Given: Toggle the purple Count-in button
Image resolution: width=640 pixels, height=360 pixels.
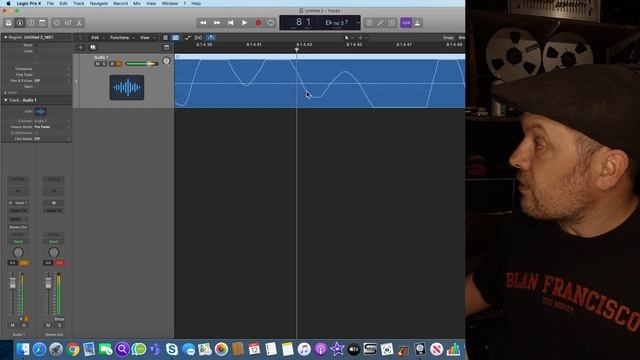Looking at the screenshot, I should point(406,23).
